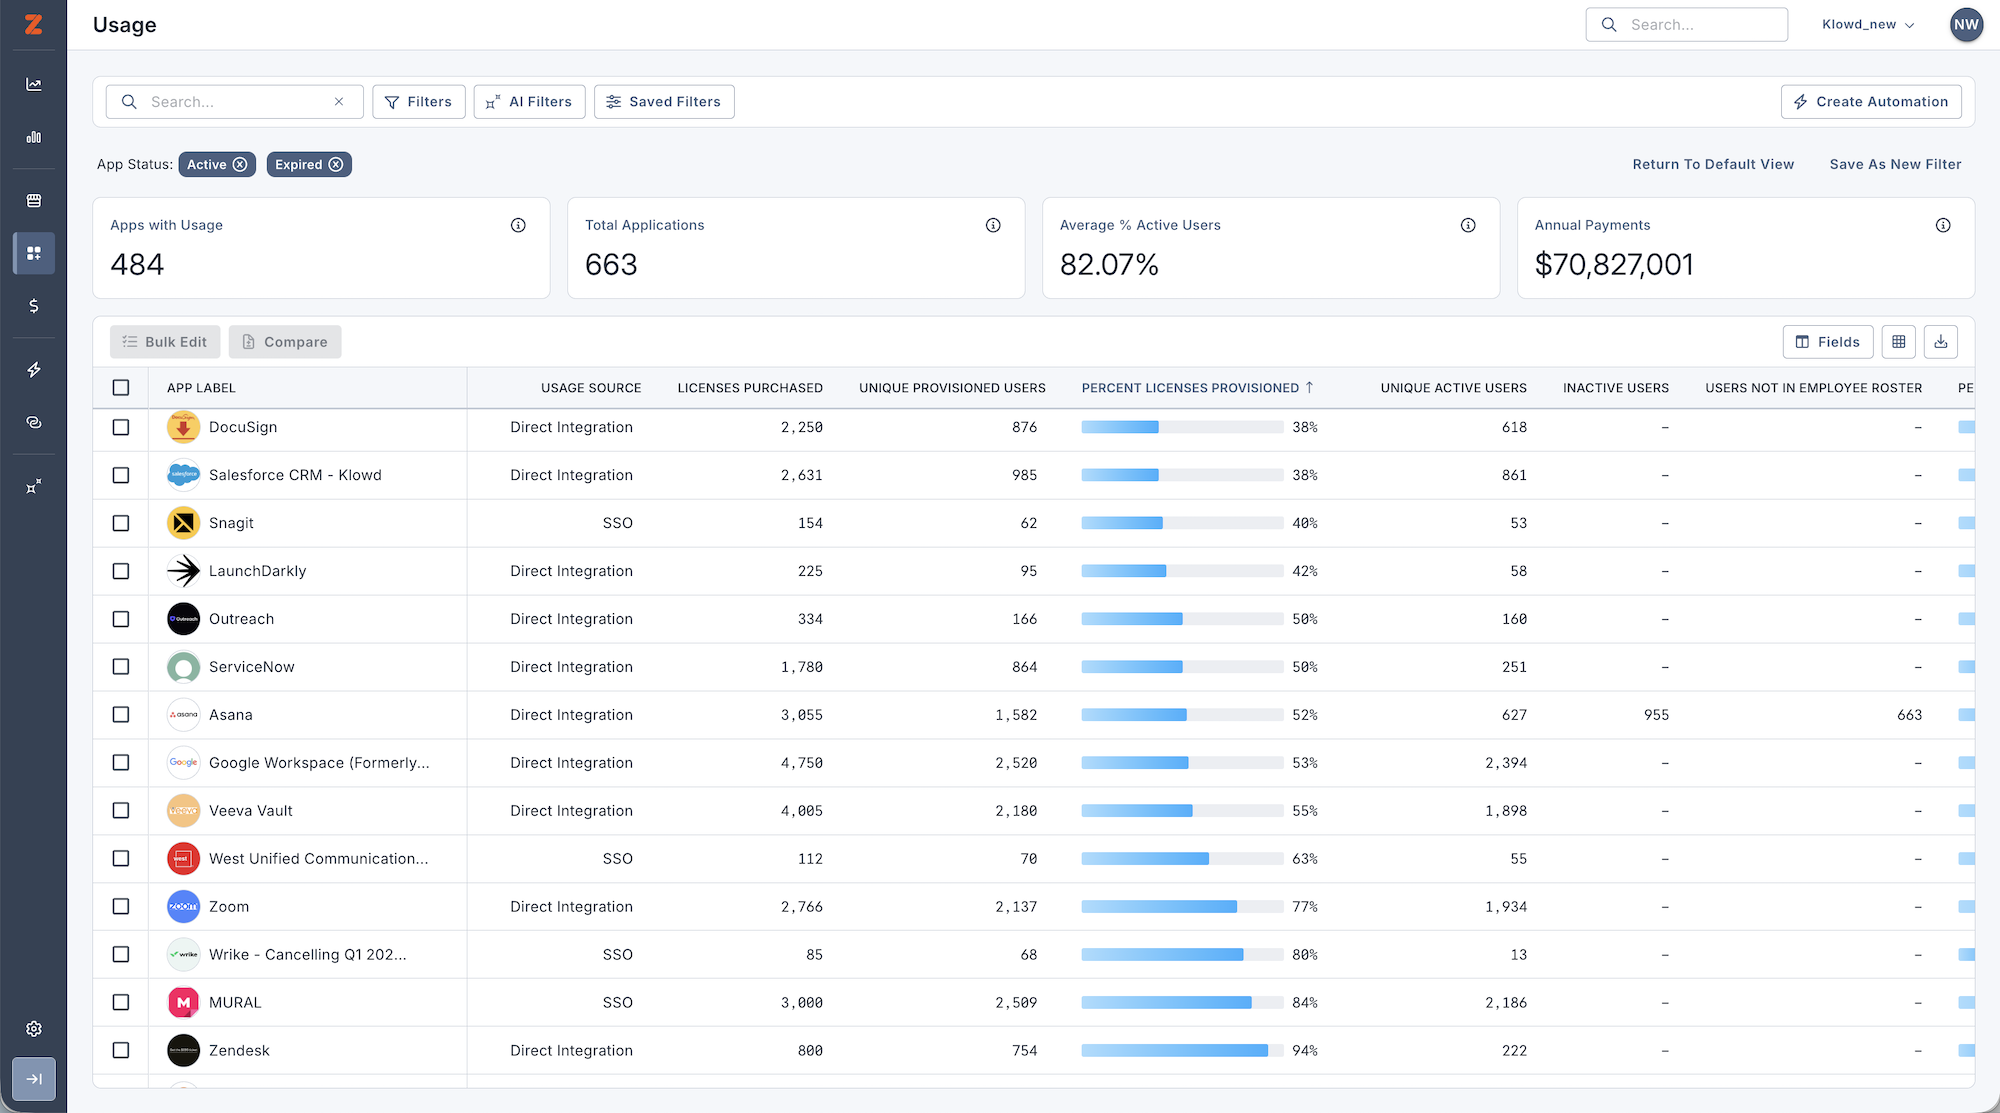Screen dimensions: 2000x1113
Task: Click the Zendesk 94% provisioned progress bar
Action: pyautogui.click(x=1182, y=1051)
